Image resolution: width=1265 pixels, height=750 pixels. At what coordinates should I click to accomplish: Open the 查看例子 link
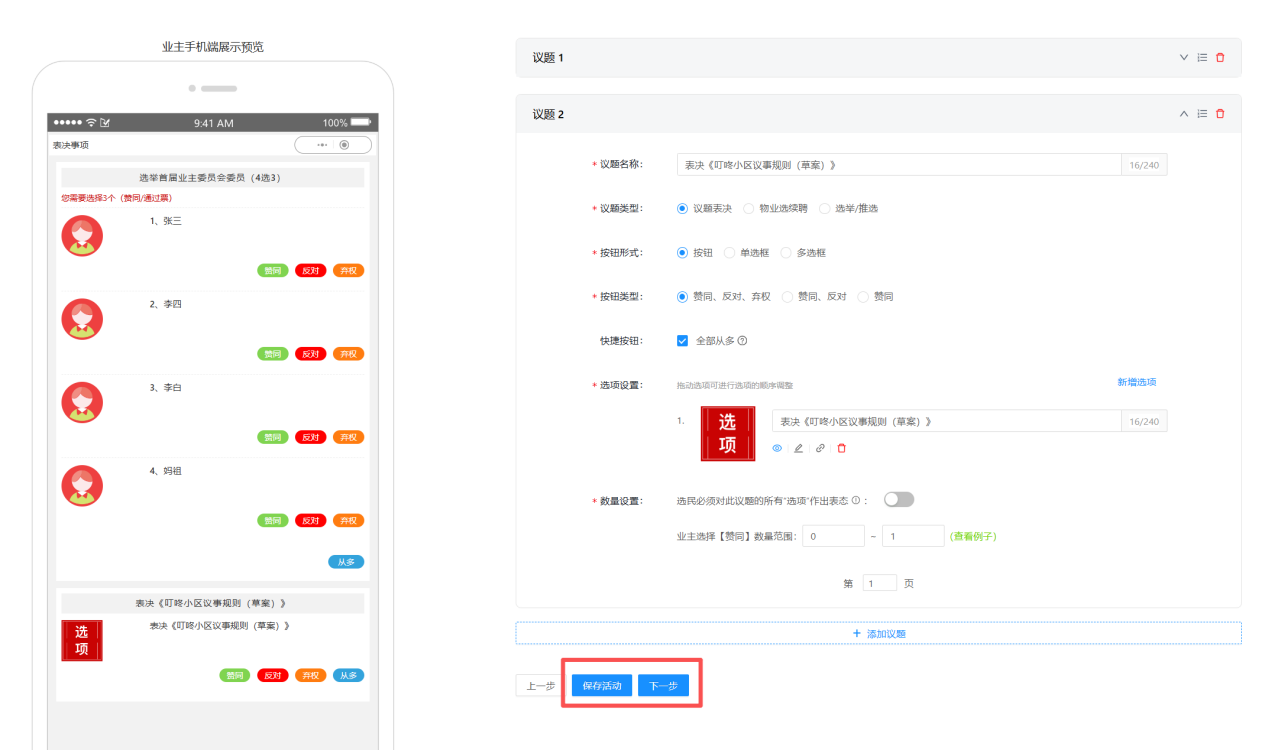(x=973, y=536)
